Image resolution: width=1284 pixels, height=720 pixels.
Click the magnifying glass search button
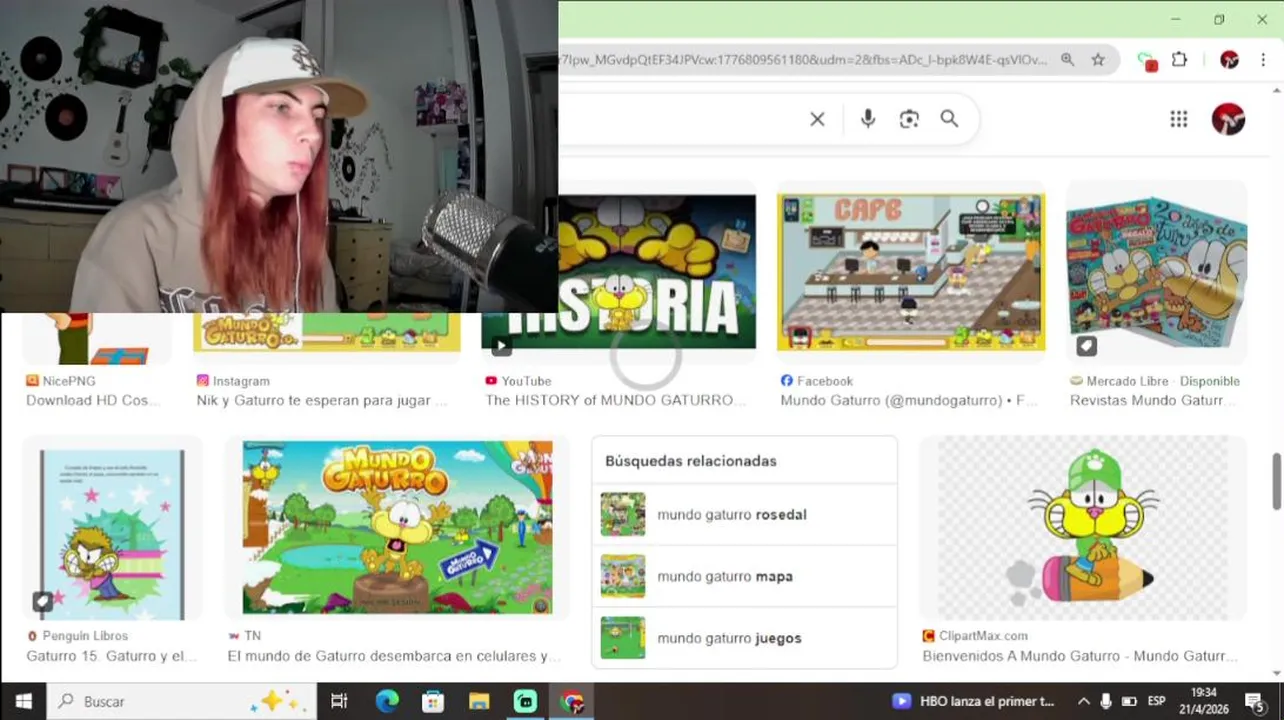[x=949, y=119]
